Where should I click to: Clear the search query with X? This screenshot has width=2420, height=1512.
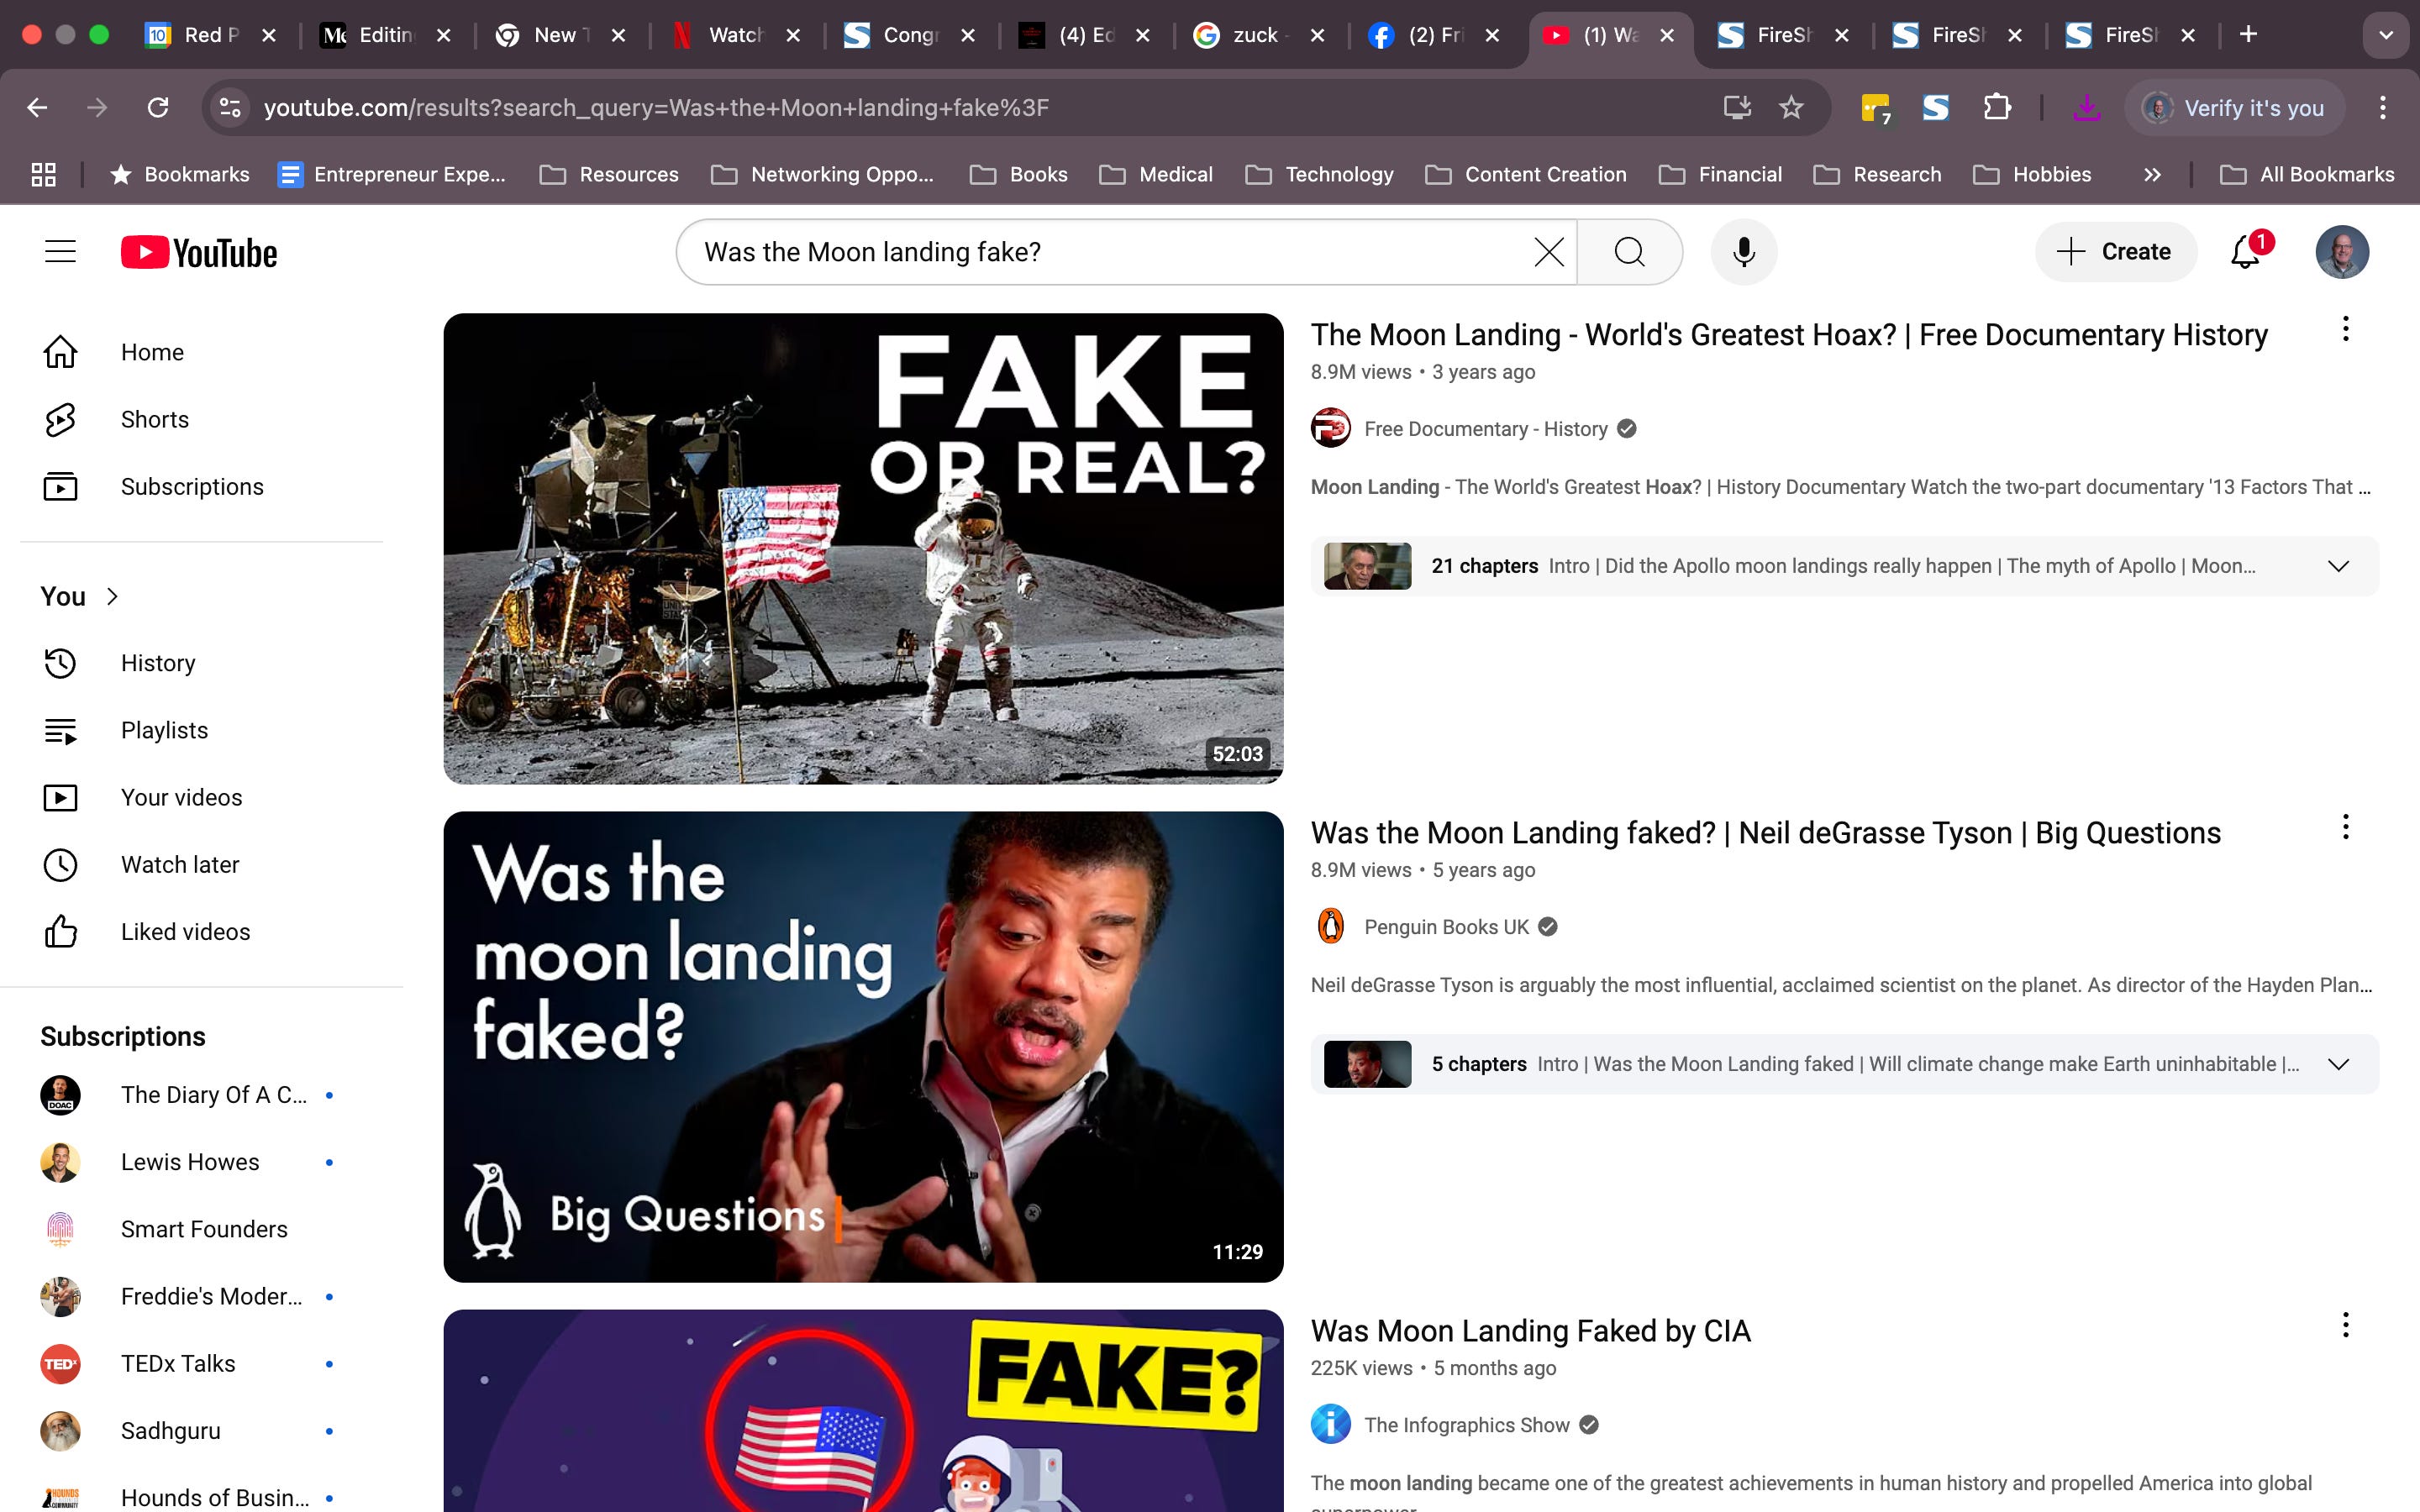[1548, 252]
